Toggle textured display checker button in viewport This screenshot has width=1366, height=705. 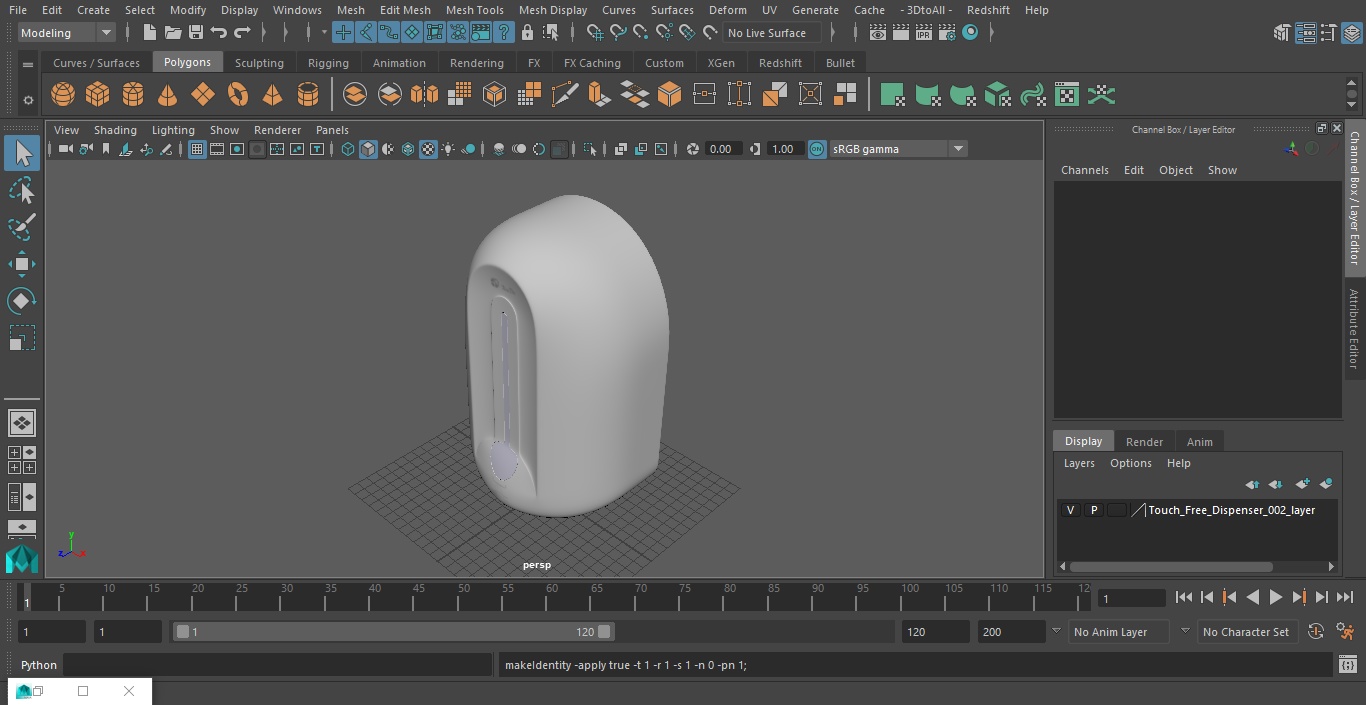(428, 149)
